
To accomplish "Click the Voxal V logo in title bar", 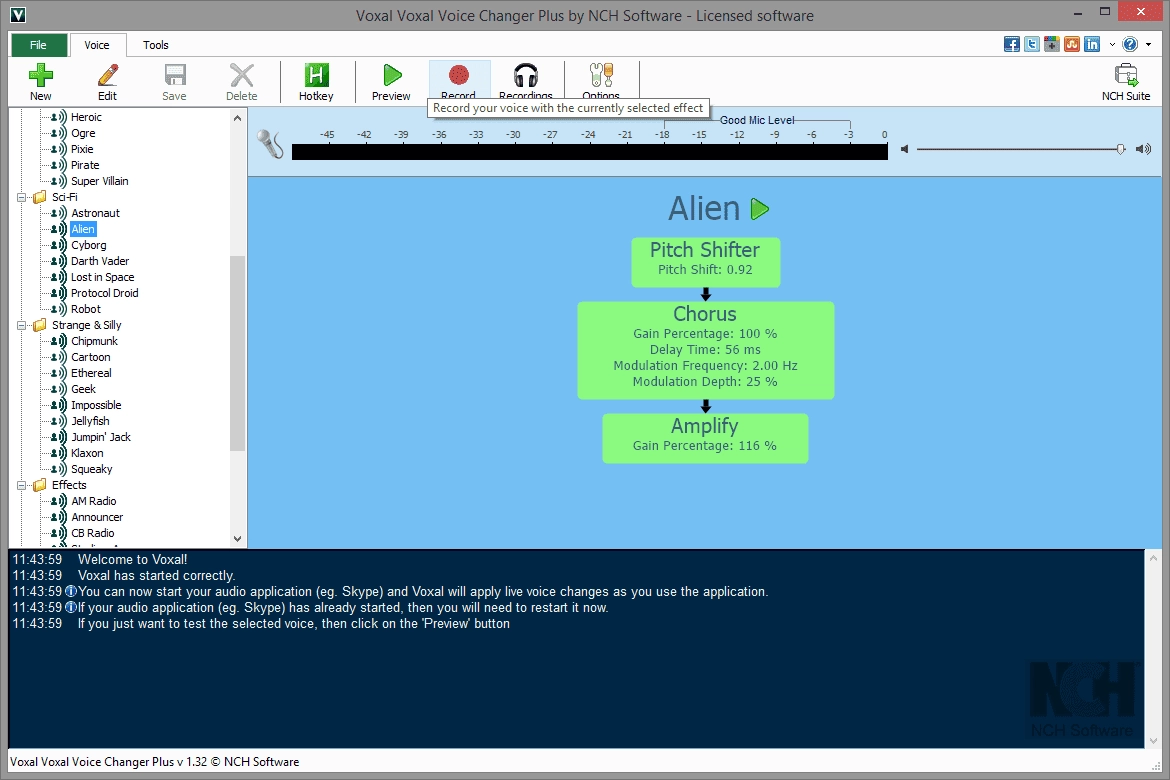I will coord(18,15).
